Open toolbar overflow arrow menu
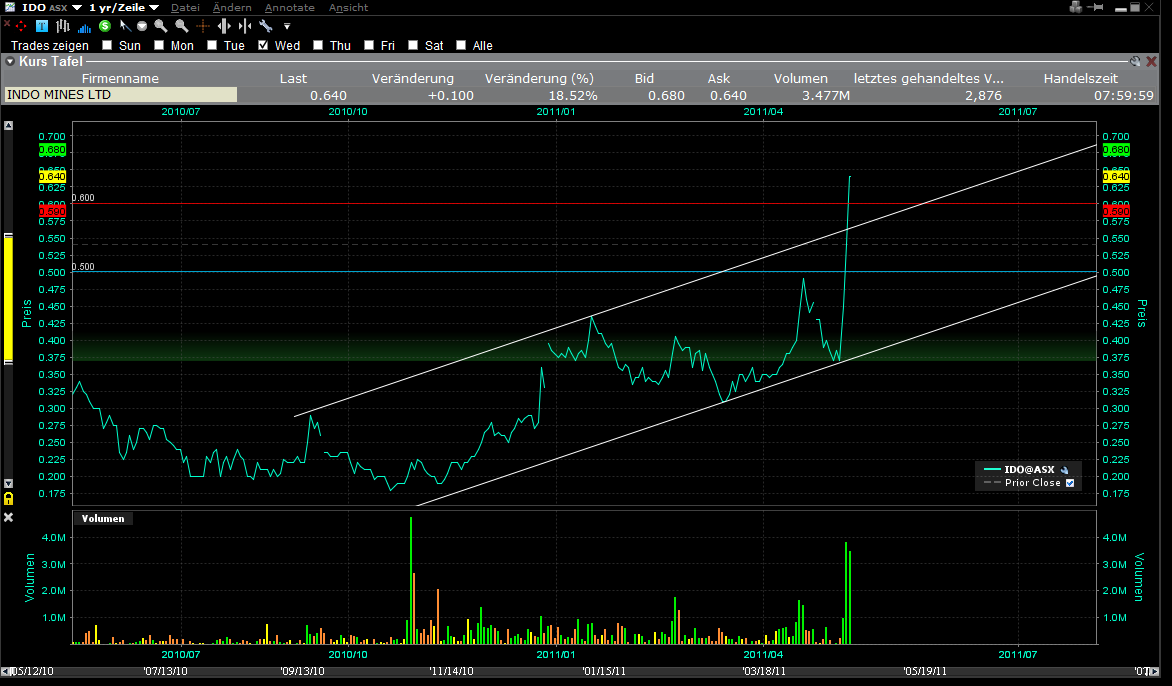The image size is (1172, 686). 287,26
